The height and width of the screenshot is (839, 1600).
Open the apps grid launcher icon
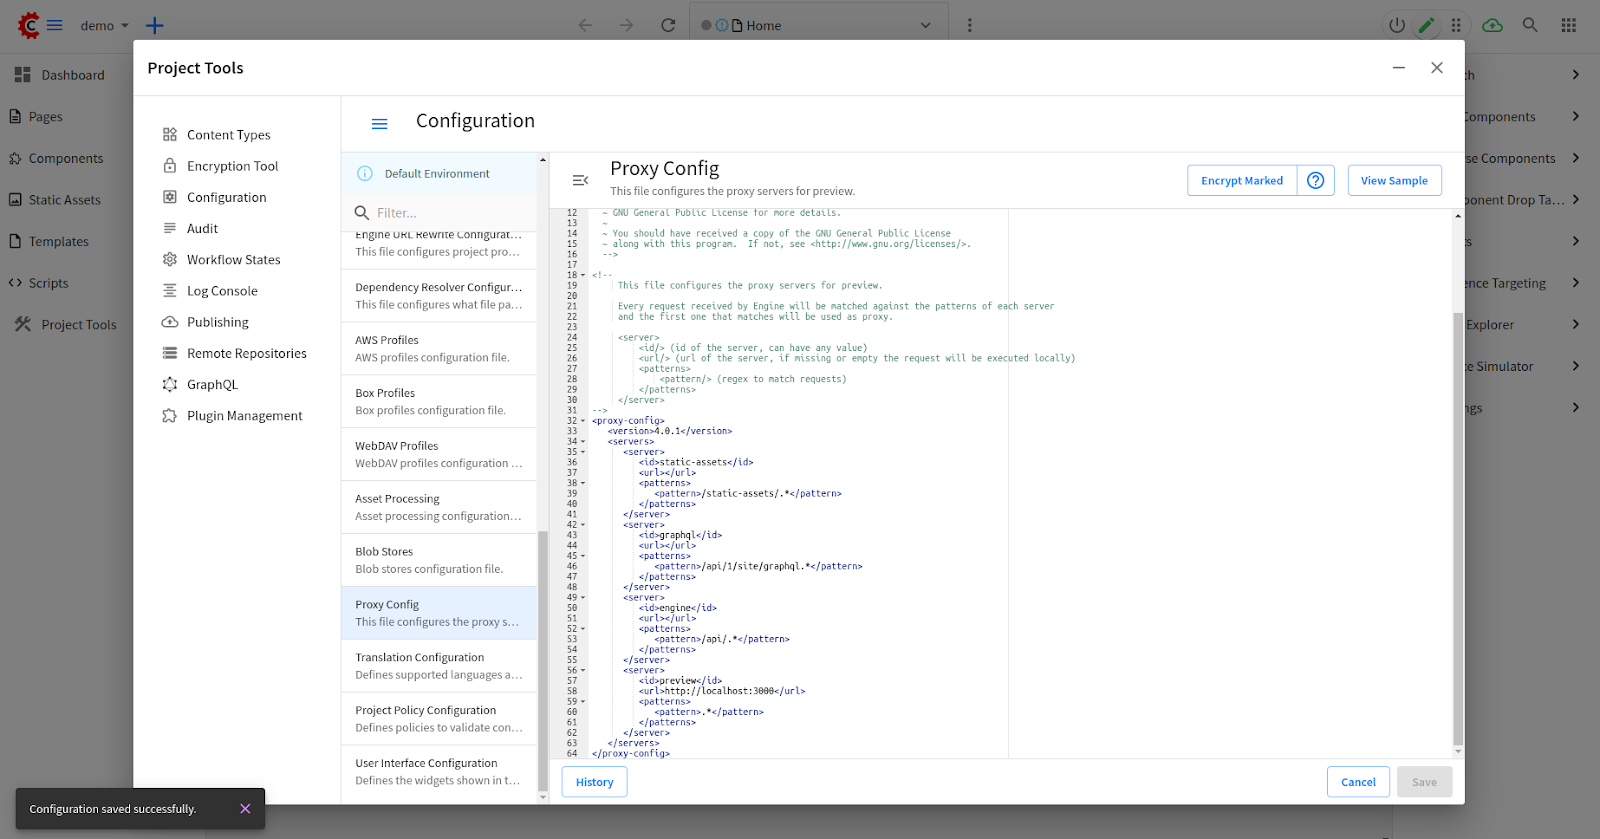1568,25
